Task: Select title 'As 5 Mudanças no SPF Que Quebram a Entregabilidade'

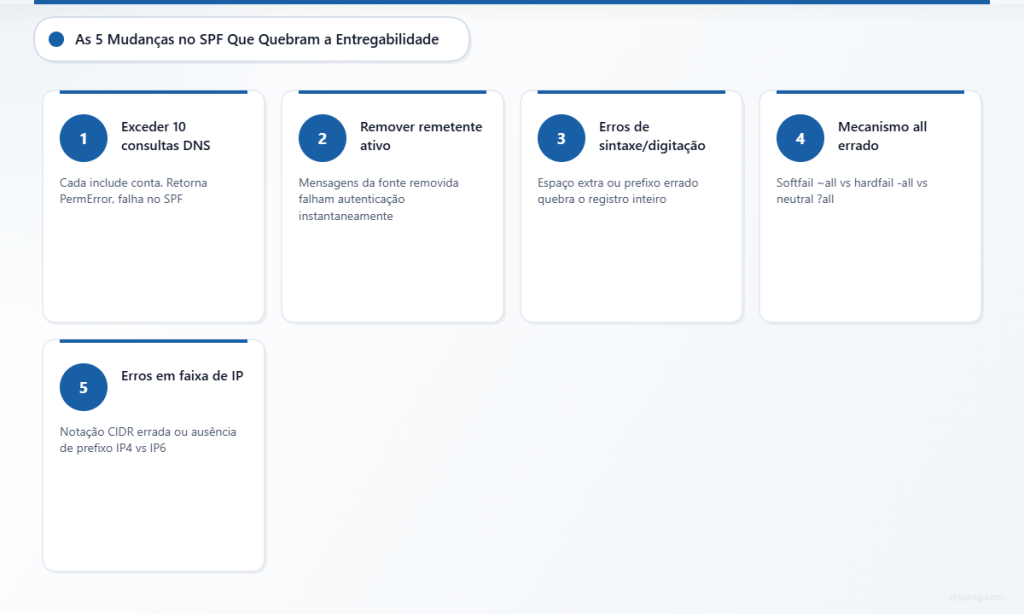Action: pos(257,39)
